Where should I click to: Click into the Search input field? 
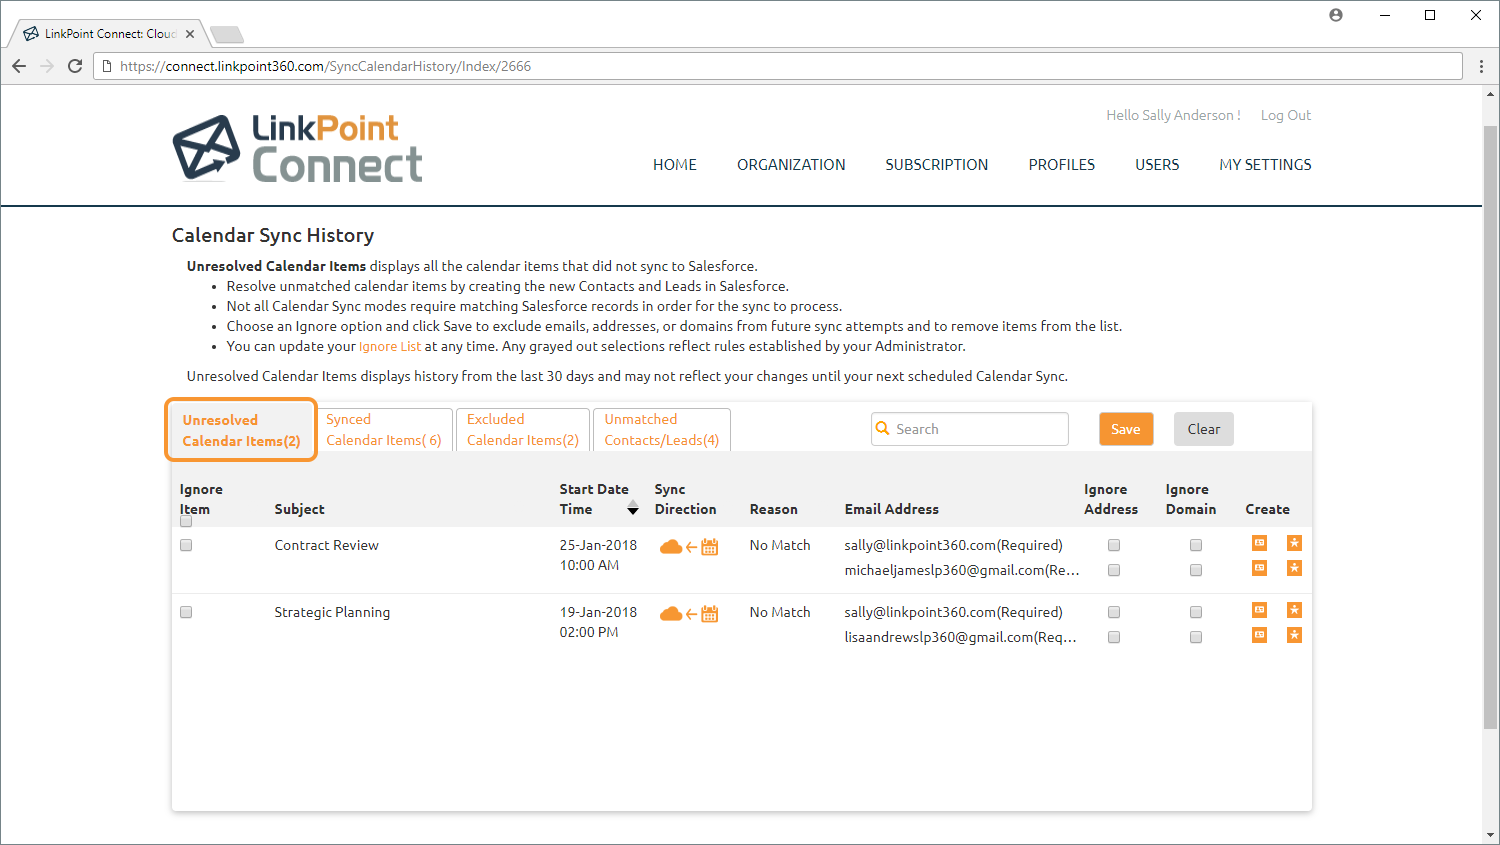[x=970, y=429]
